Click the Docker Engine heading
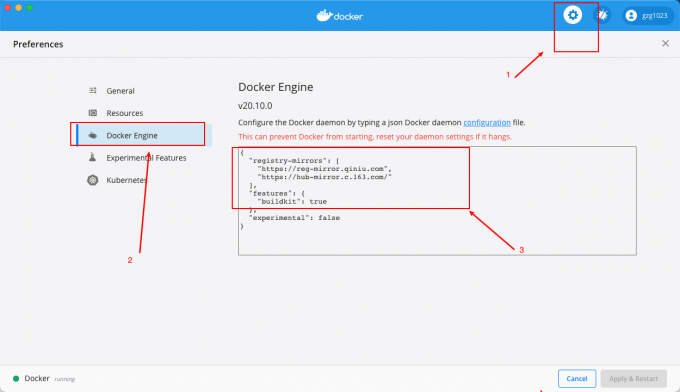The width and height of the screenshot is (680, 392). click(x=275, y=87)
